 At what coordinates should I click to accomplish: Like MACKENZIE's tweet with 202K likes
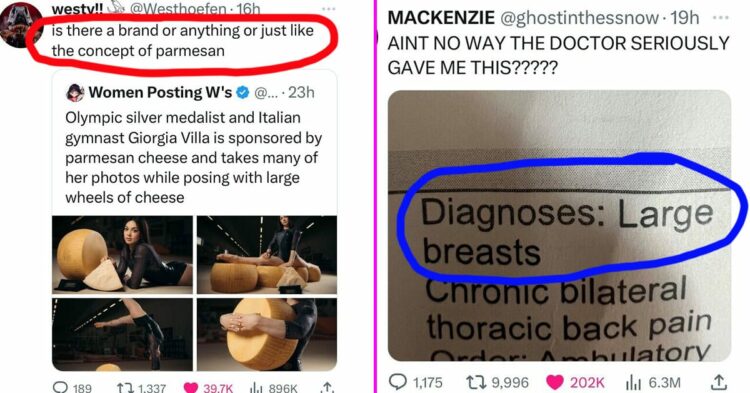click(575, 382)
